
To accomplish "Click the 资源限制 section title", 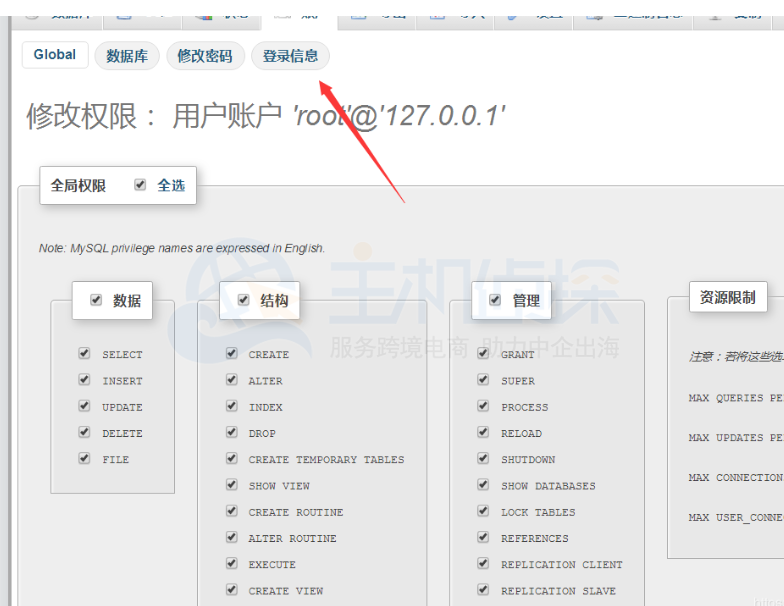I will 728,298.
